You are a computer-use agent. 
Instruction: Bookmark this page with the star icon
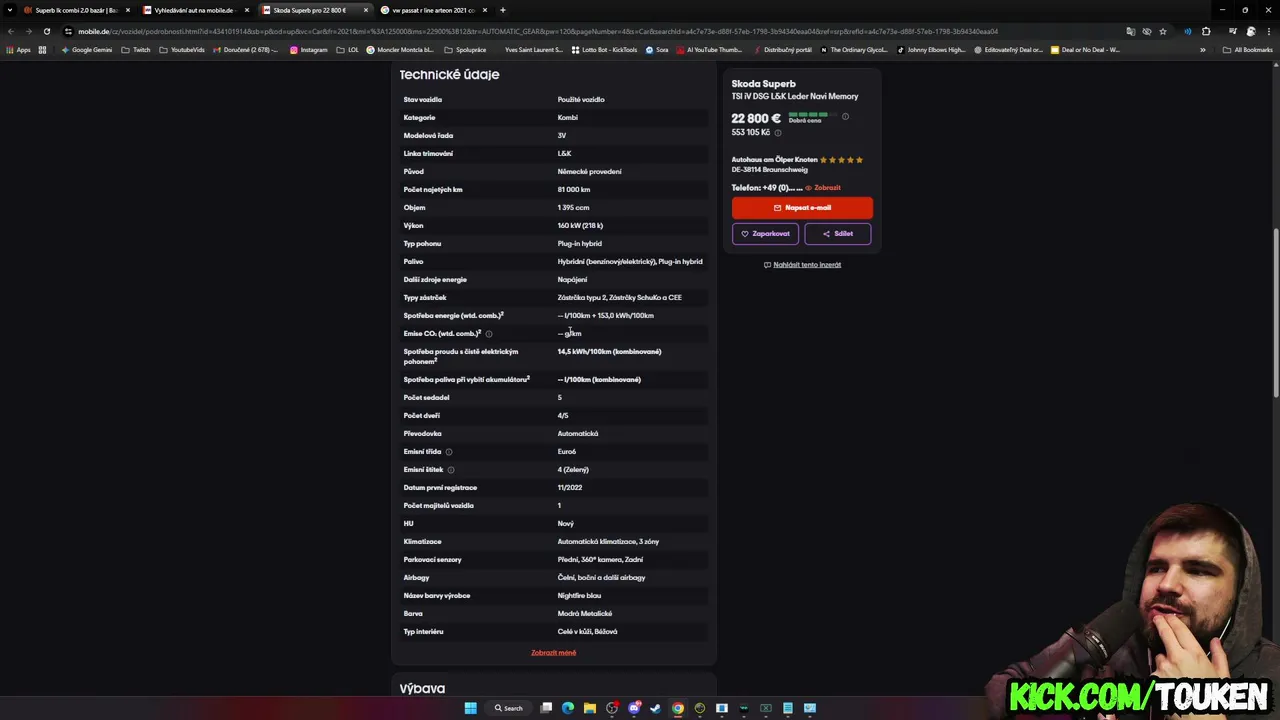click(x=1162, y=31)
